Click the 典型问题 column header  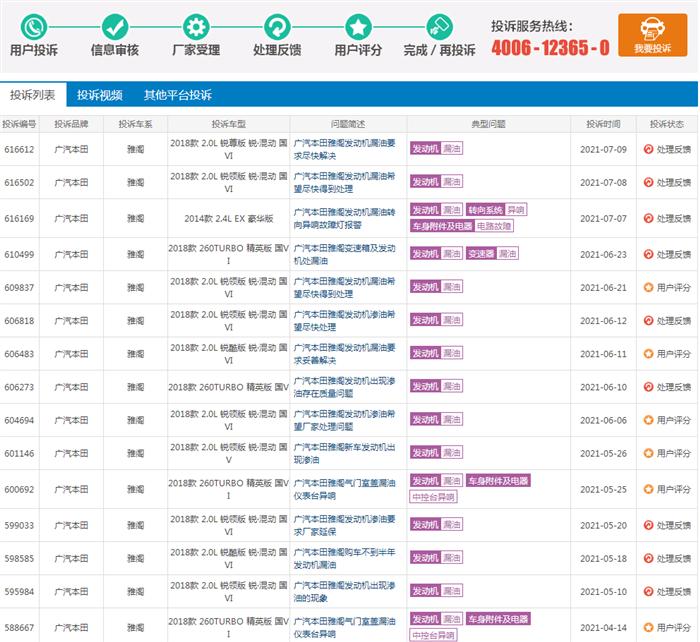pos(488,124)
